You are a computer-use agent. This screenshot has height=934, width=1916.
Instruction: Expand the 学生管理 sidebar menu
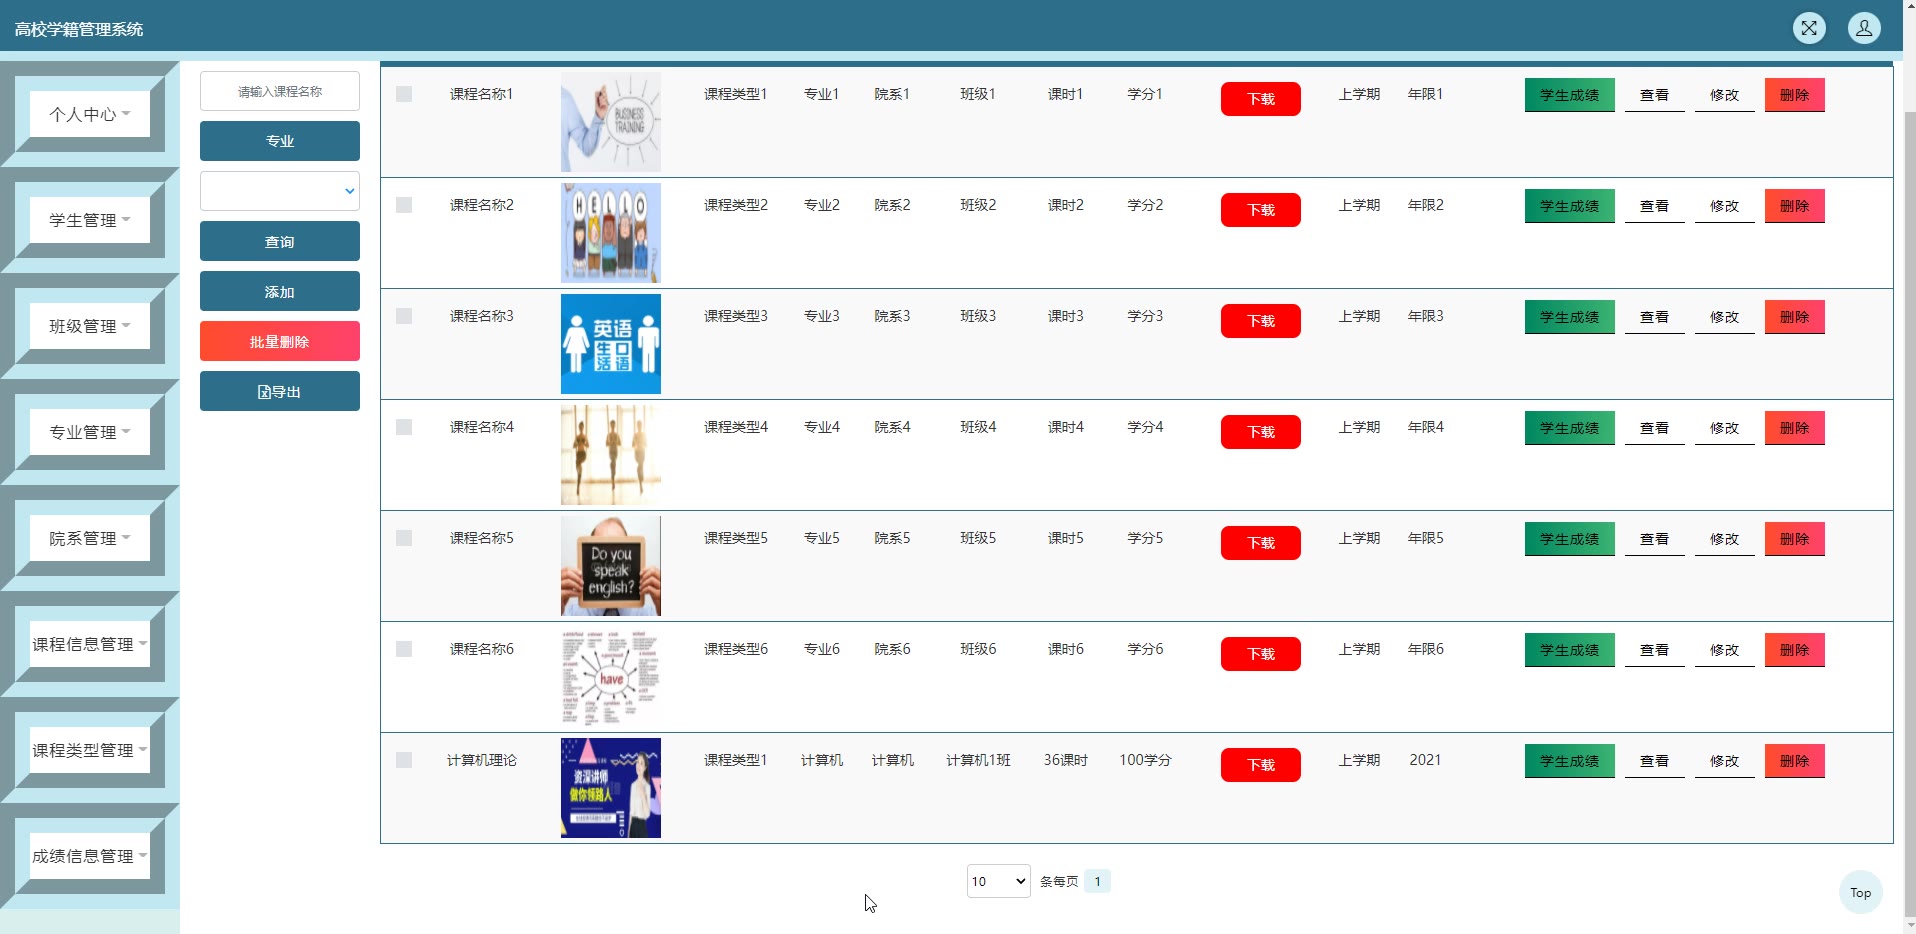pyautogui.click(x=90, y=220)
